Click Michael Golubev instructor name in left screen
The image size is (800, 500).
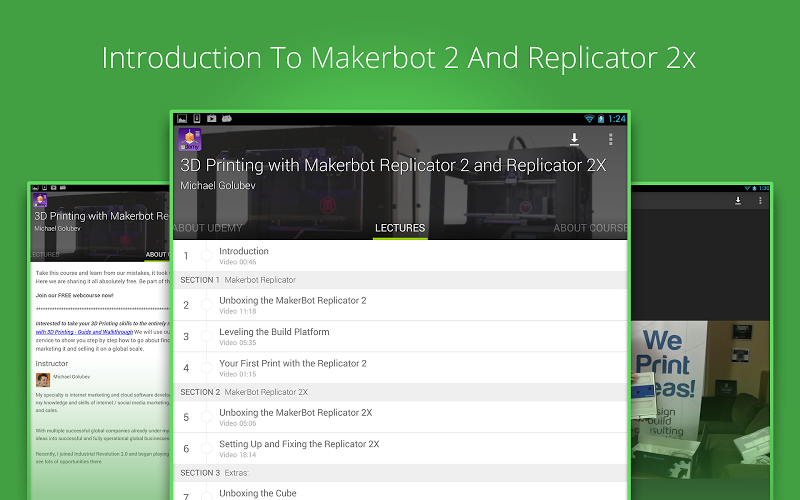pyautogui.click(x=71, y=377)
